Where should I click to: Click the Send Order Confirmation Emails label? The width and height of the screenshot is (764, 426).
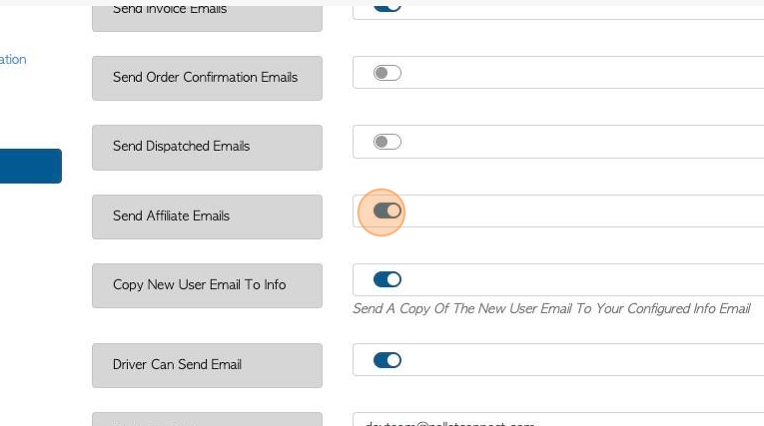click(207, 78)
